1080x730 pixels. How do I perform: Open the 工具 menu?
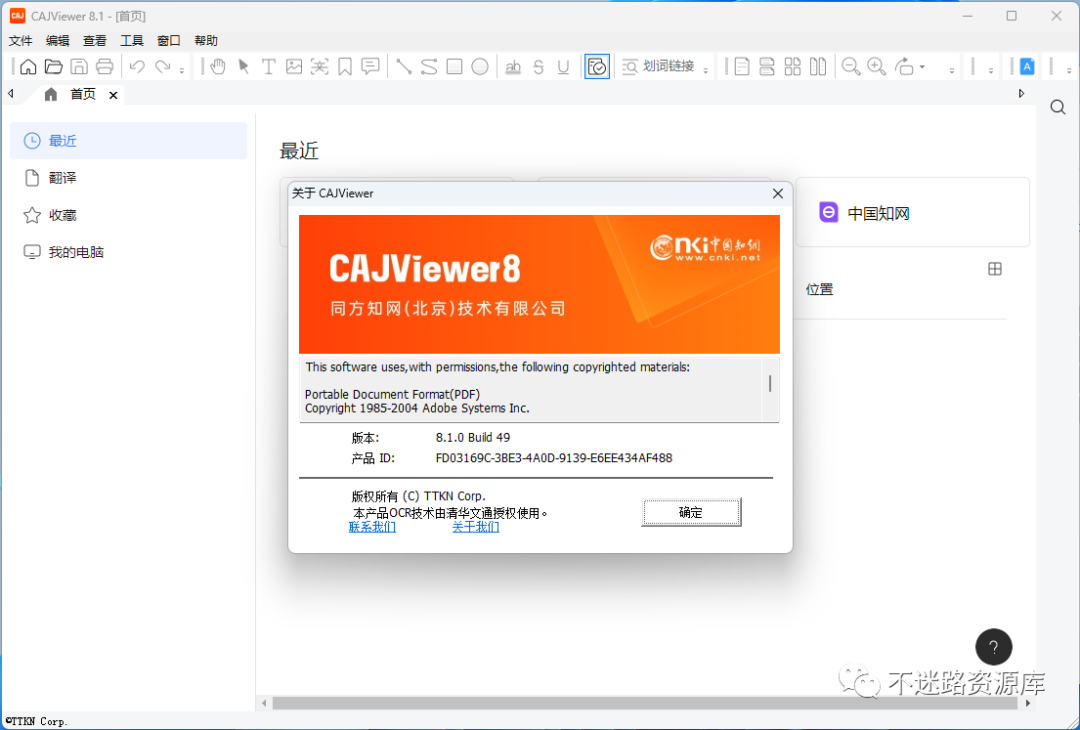(132, 41)
